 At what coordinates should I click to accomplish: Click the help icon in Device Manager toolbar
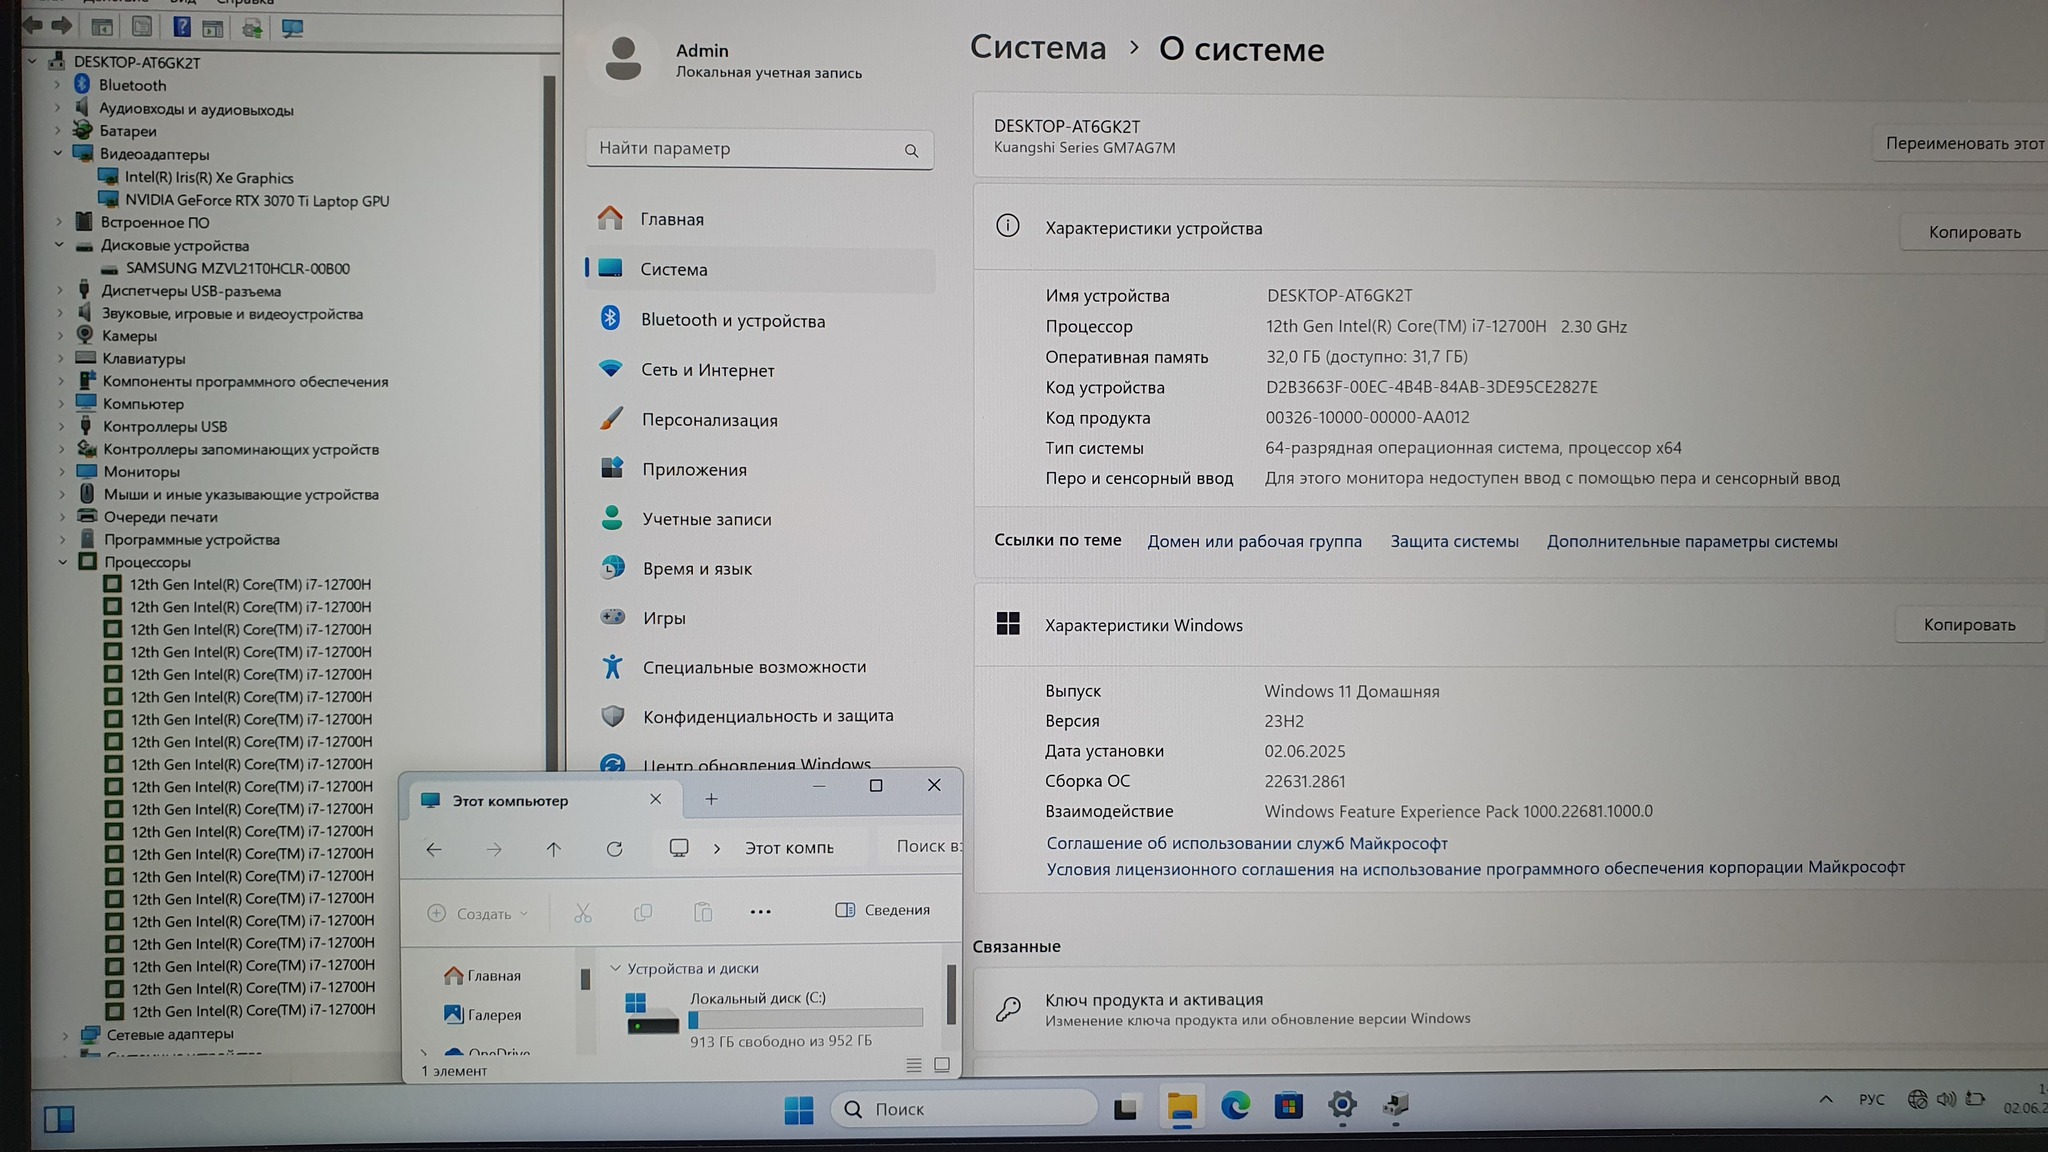point(181,27)
